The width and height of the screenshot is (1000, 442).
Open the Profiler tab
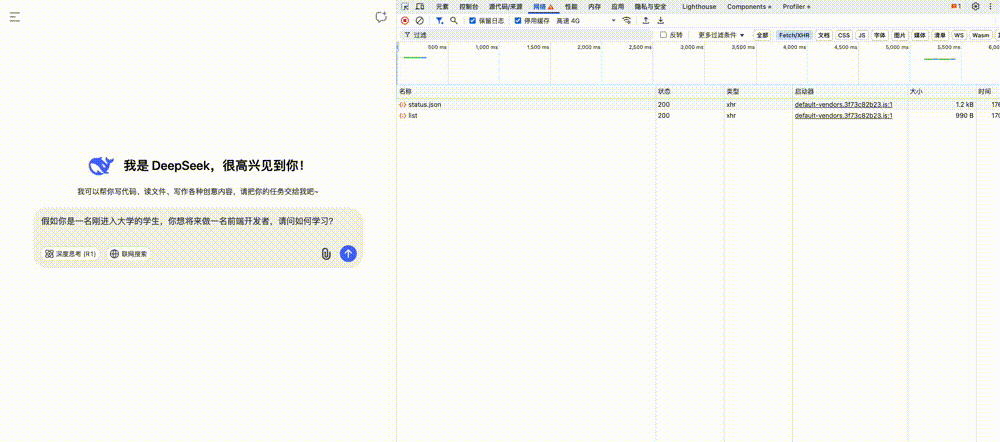point(797,6)
